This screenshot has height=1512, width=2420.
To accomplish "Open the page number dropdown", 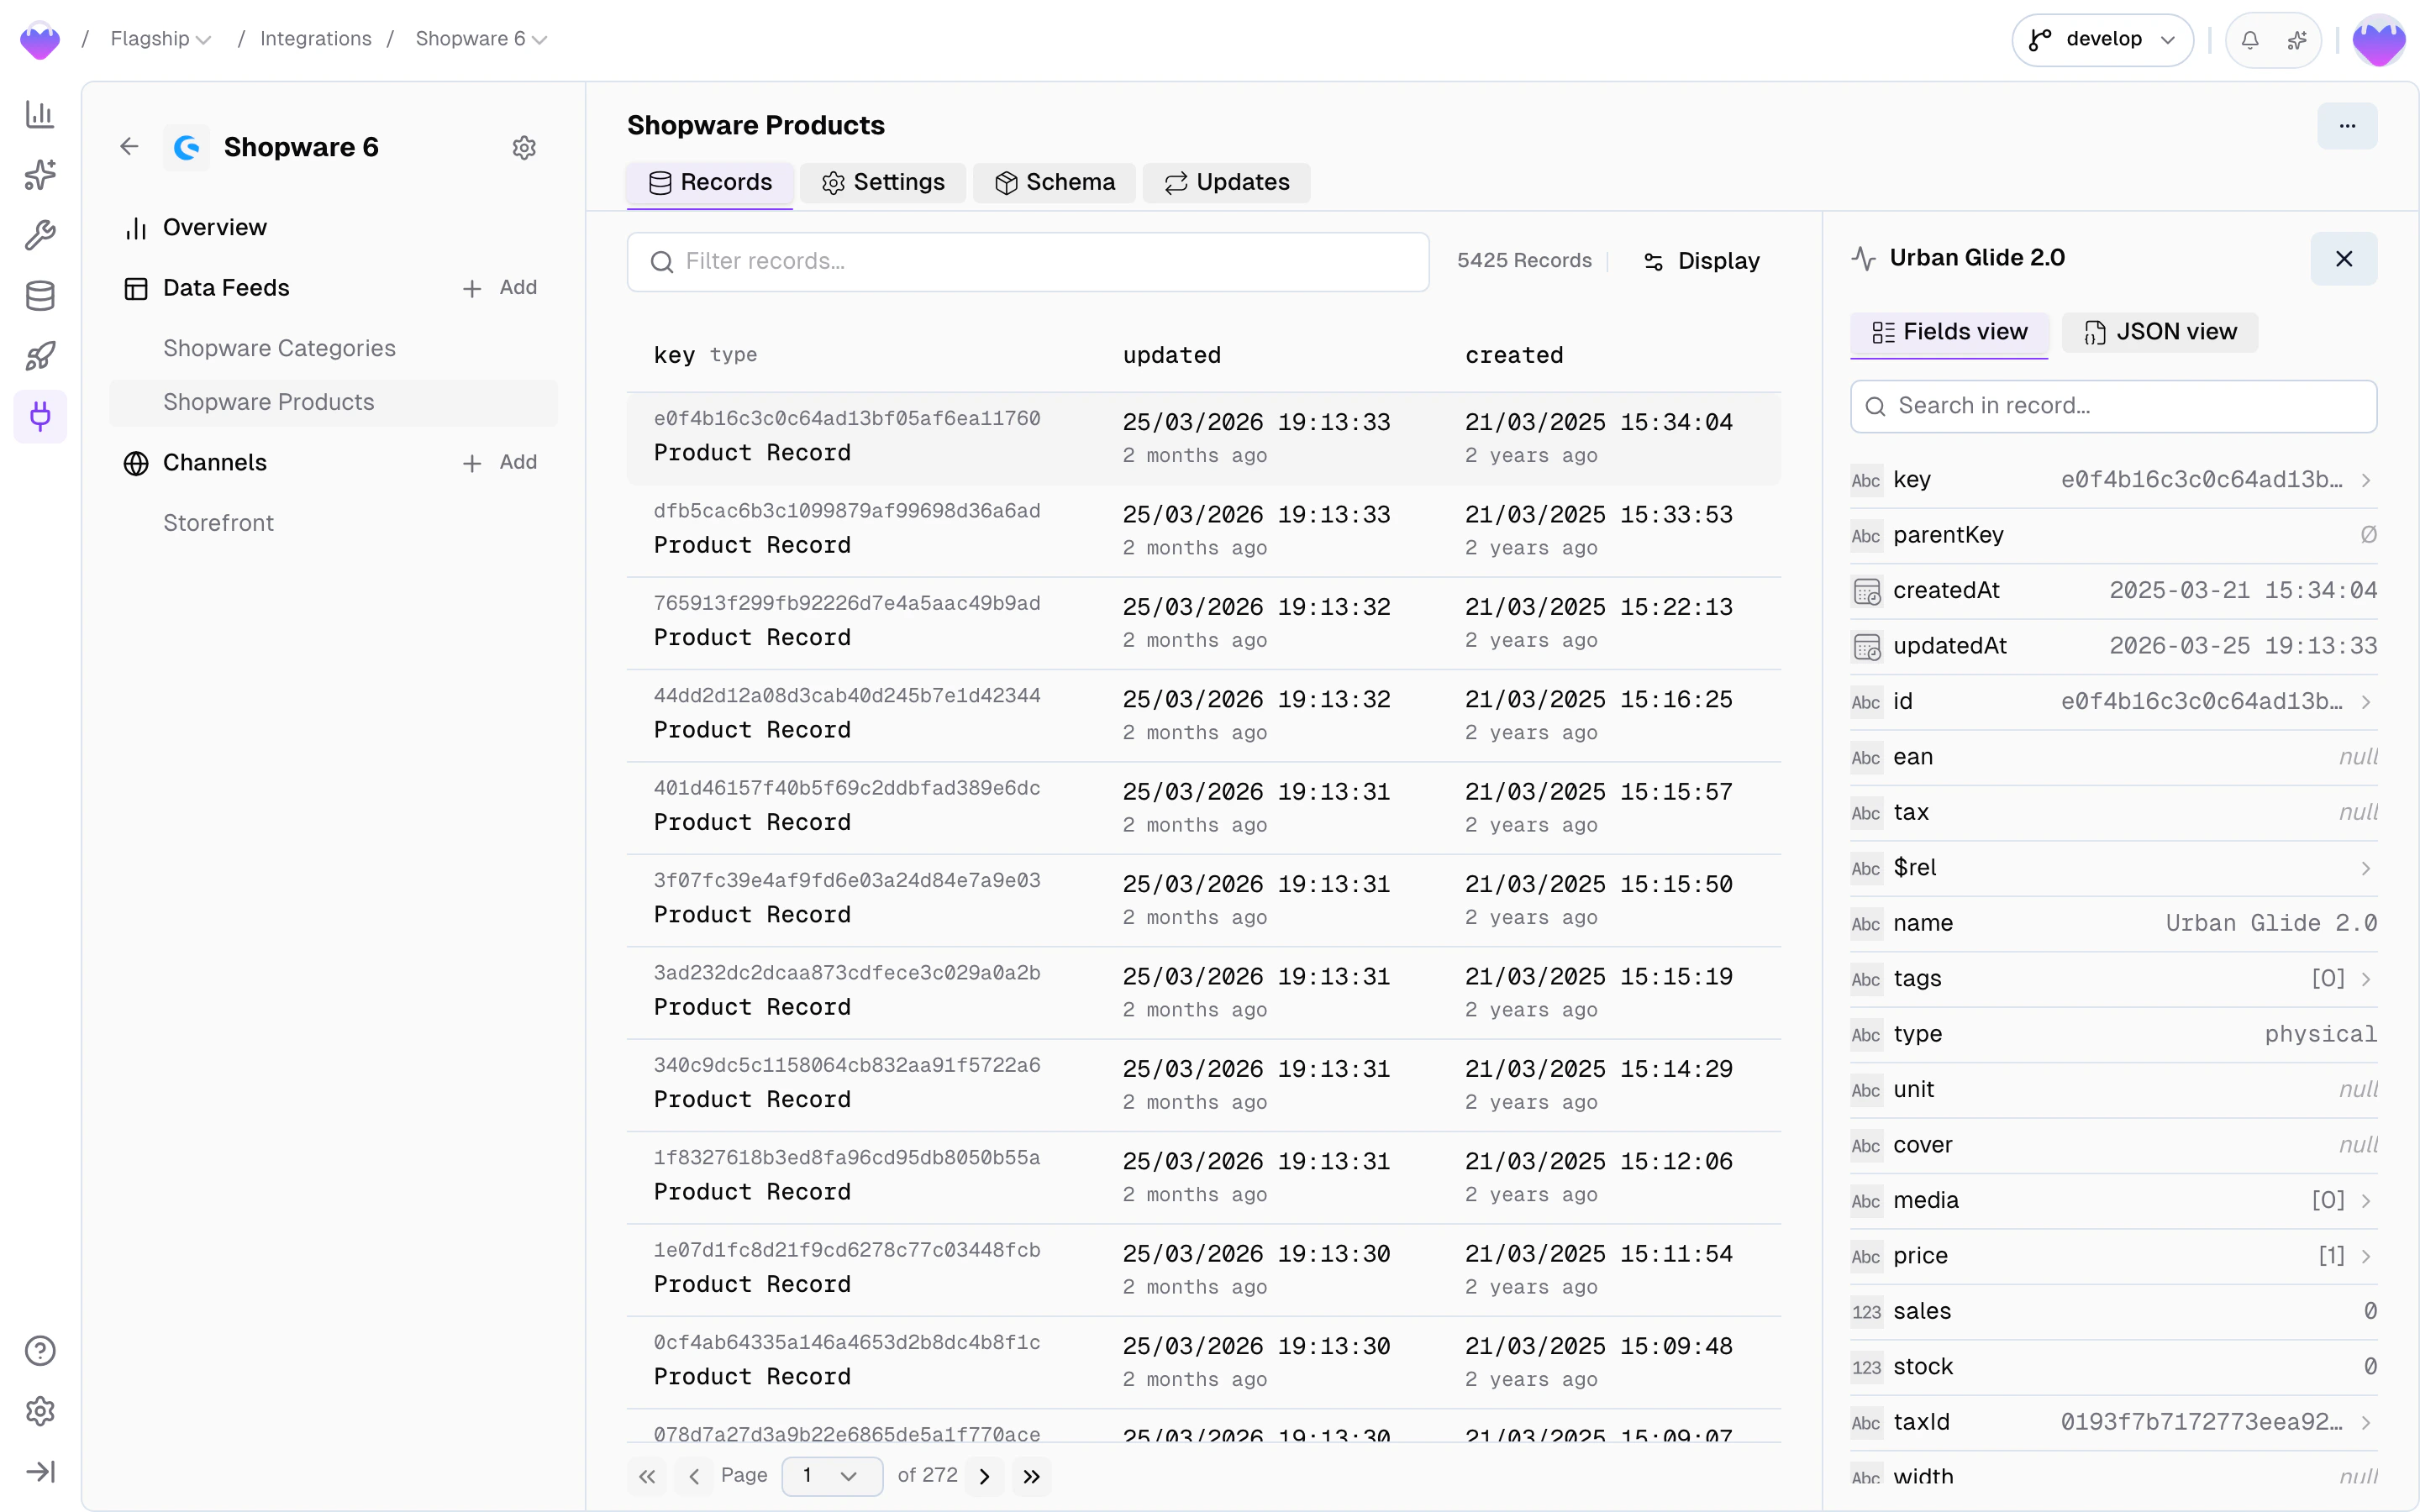I will click(x=832, y=1476).
